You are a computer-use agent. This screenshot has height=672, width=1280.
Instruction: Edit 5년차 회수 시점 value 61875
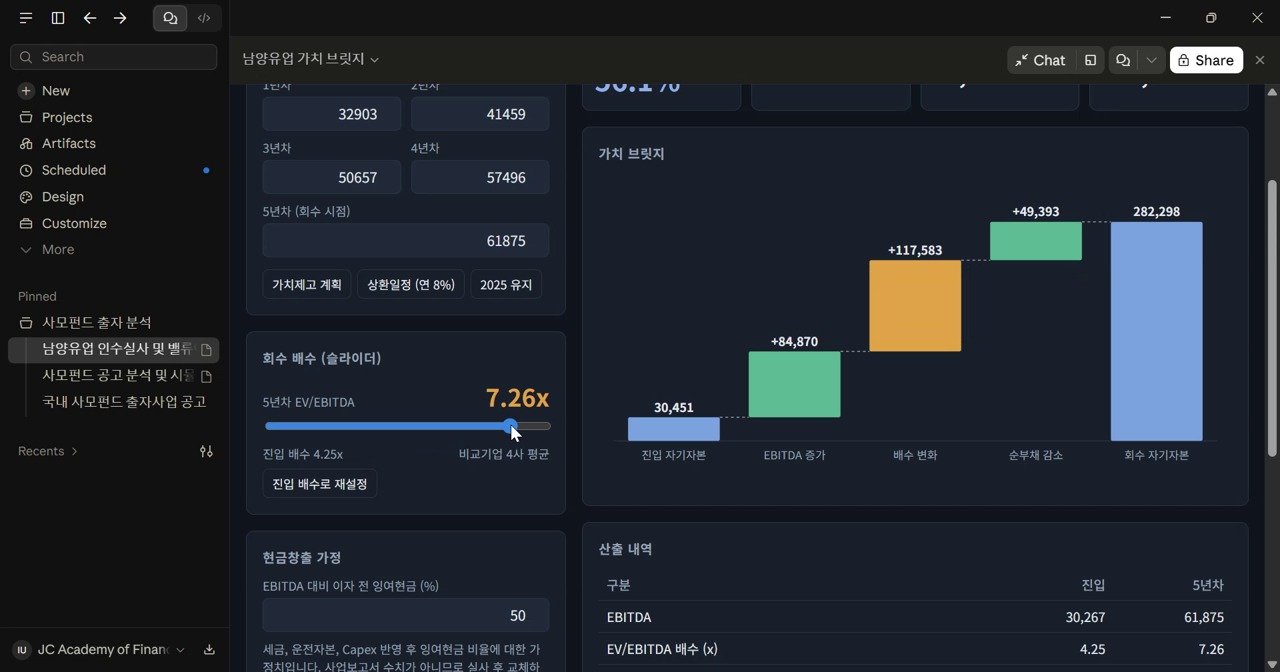click(x=406, y=241)
